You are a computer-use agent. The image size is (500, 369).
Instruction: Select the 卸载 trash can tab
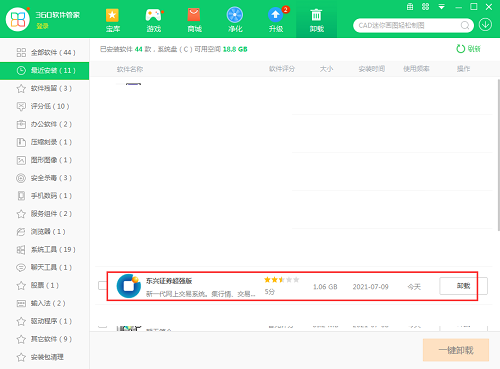click(x=316, y=20)
